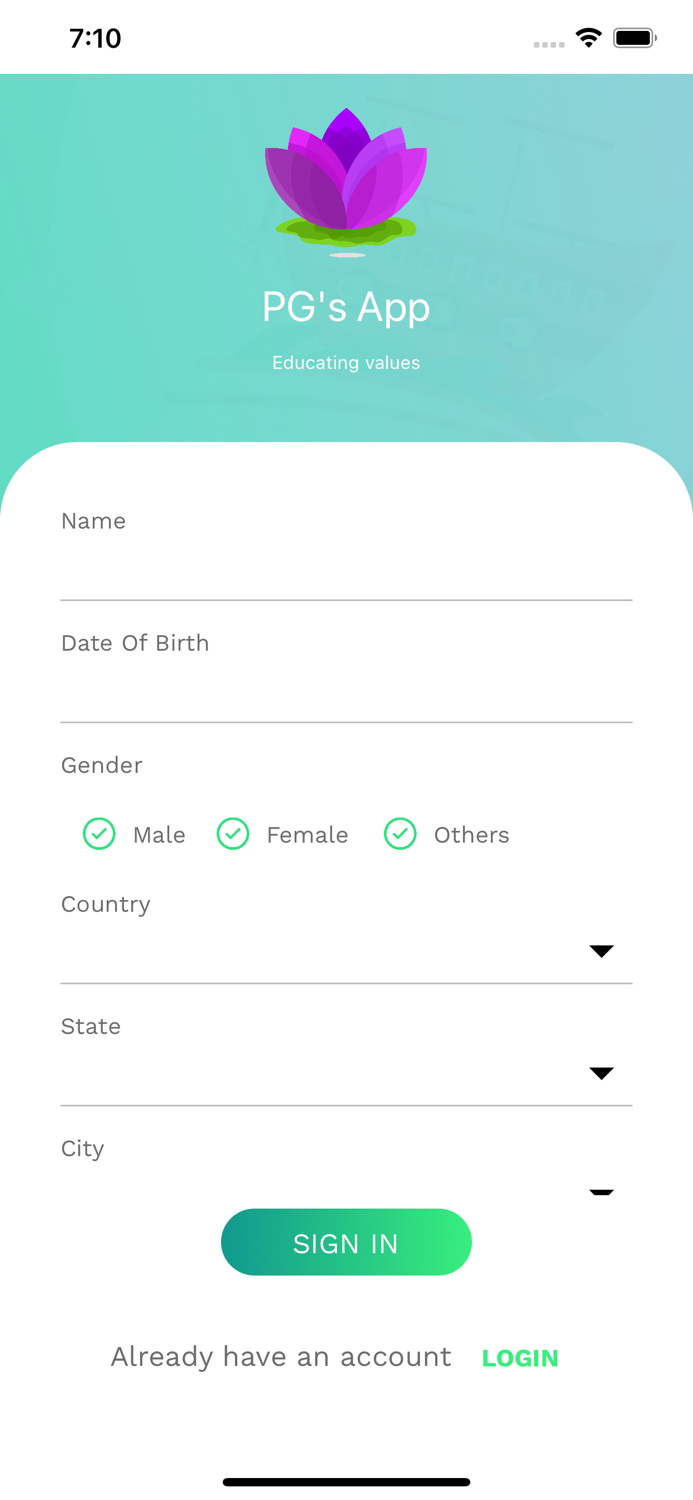
Task: Open the Country dropdown
Action: pos(601,951)
